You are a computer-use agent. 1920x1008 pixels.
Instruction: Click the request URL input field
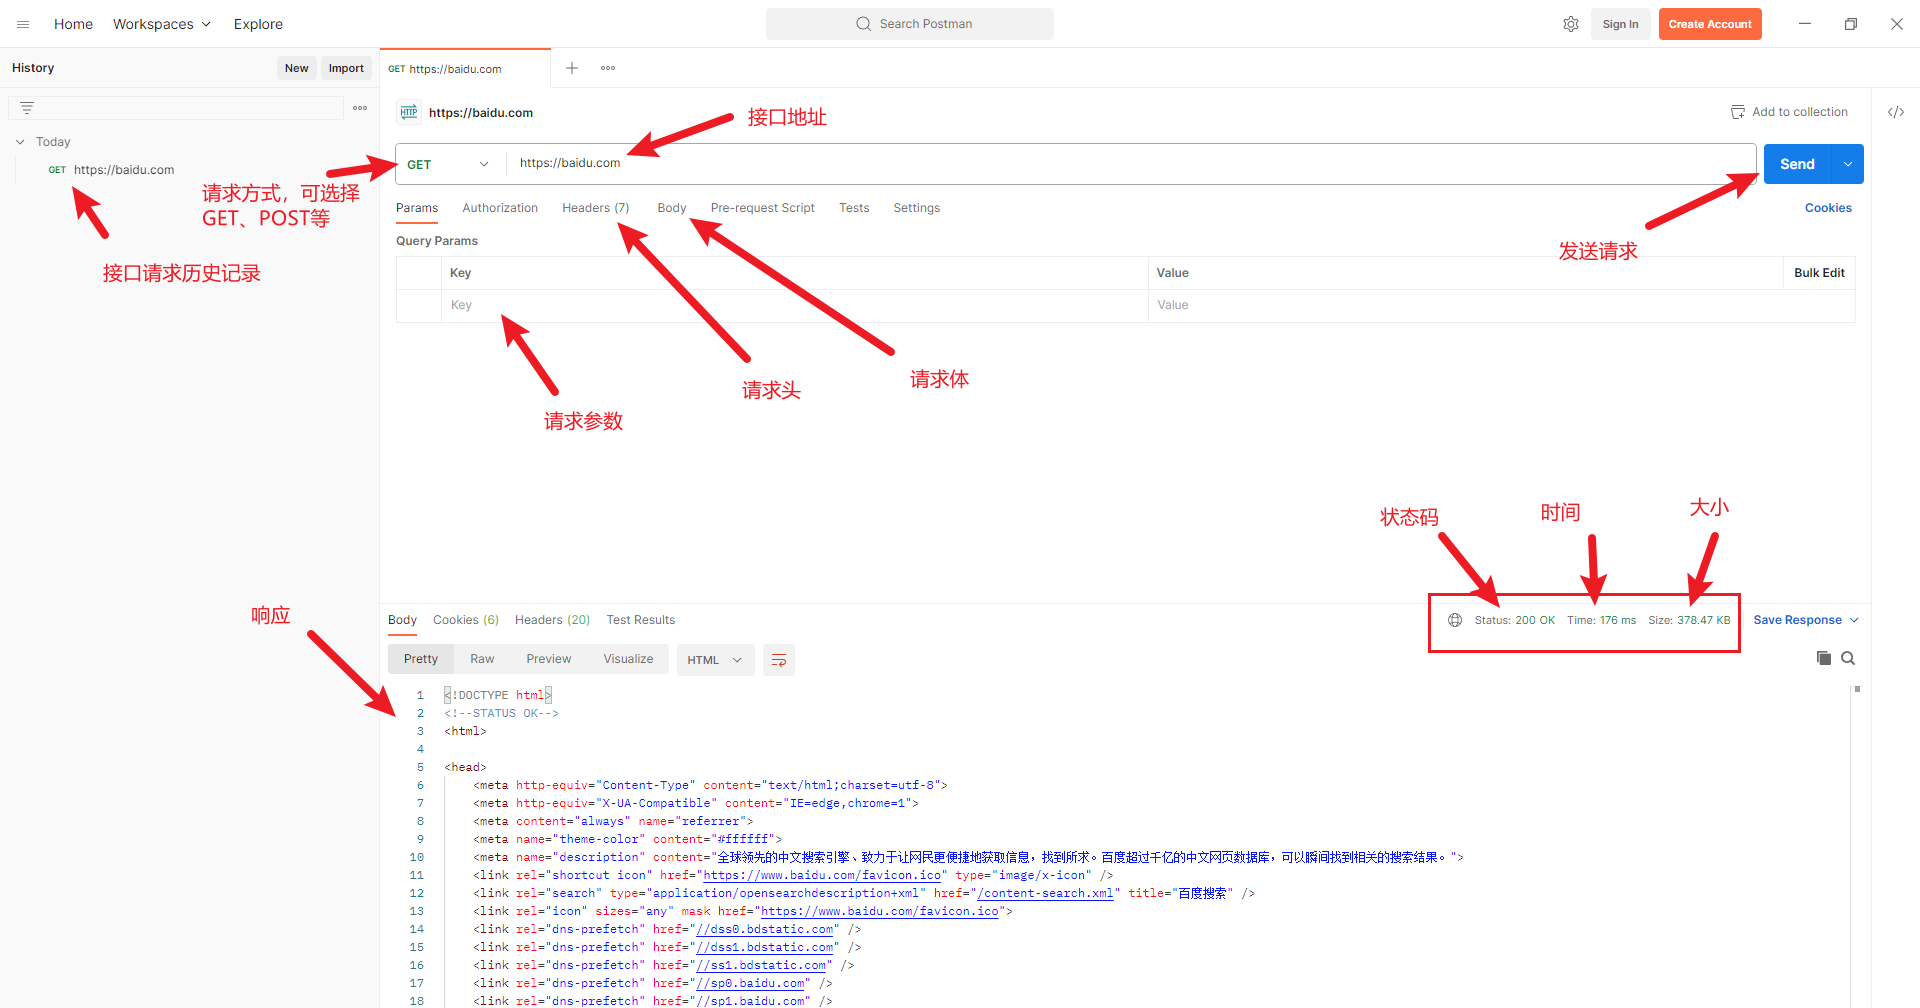1131,163
